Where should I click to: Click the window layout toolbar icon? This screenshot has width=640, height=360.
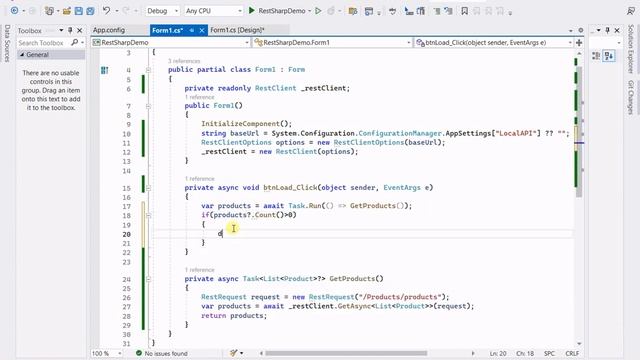(x=369, y=11)
